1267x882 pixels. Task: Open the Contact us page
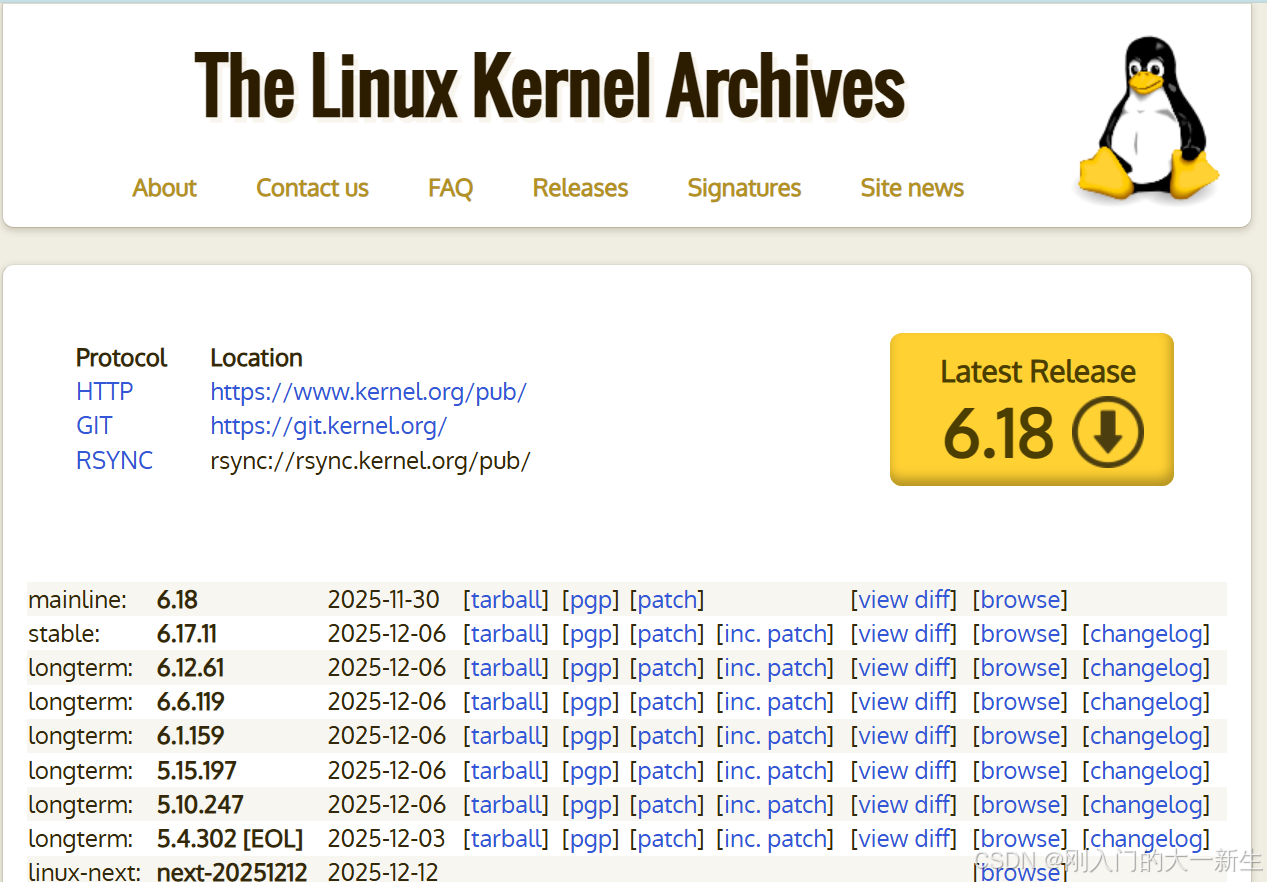[312, 188]
